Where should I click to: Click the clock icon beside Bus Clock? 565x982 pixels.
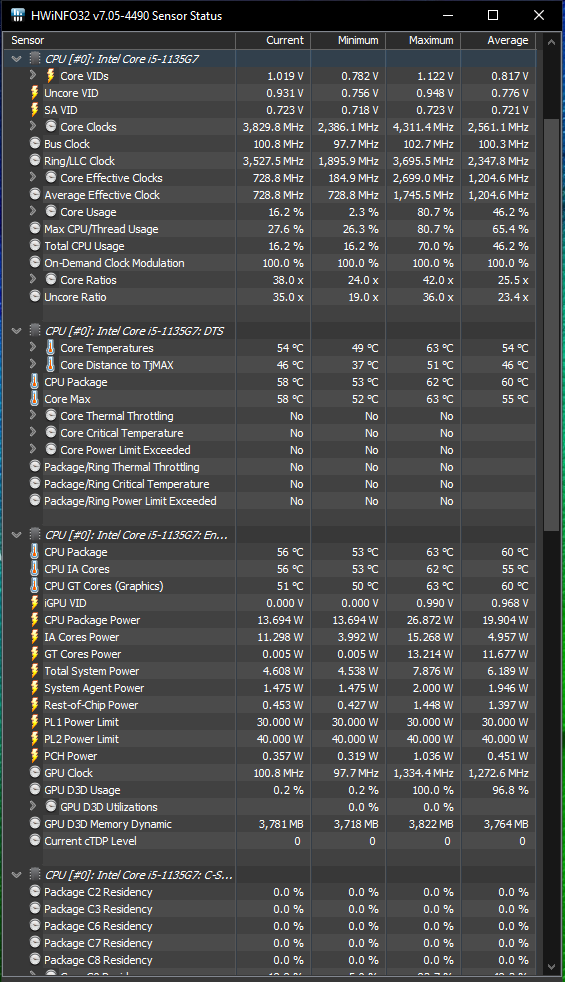35,143
